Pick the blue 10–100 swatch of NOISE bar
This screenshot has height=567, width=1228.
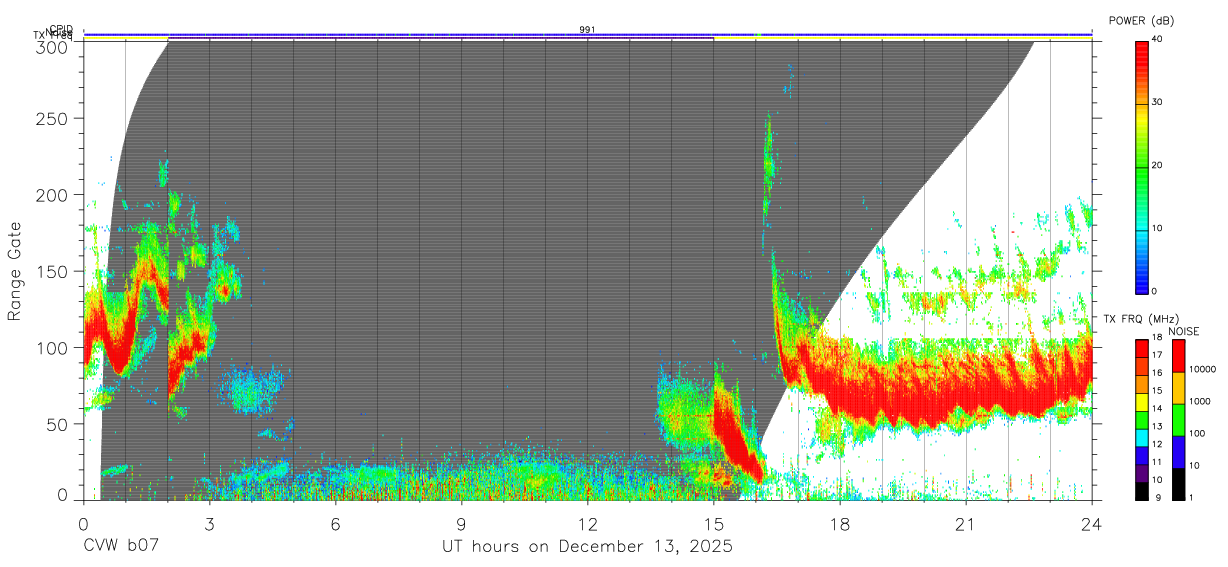[1177, 451]
